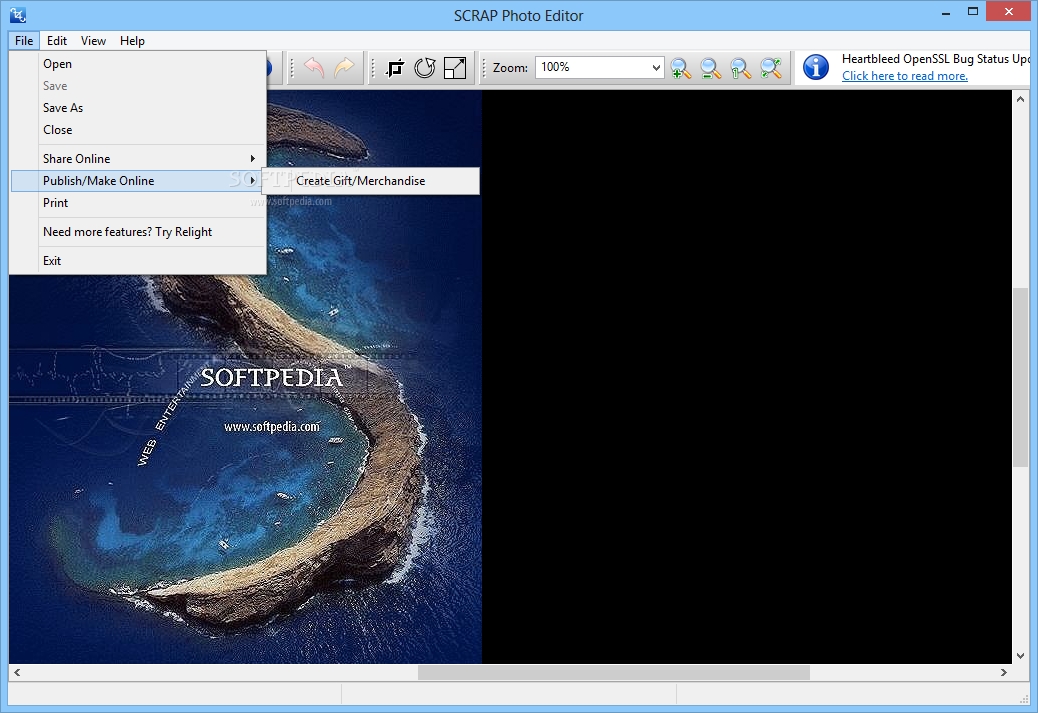Click the horizontal scrollbar right arrow
Image resolution: width=1038 pixels, height=713 pixels.
[1004, 673]
